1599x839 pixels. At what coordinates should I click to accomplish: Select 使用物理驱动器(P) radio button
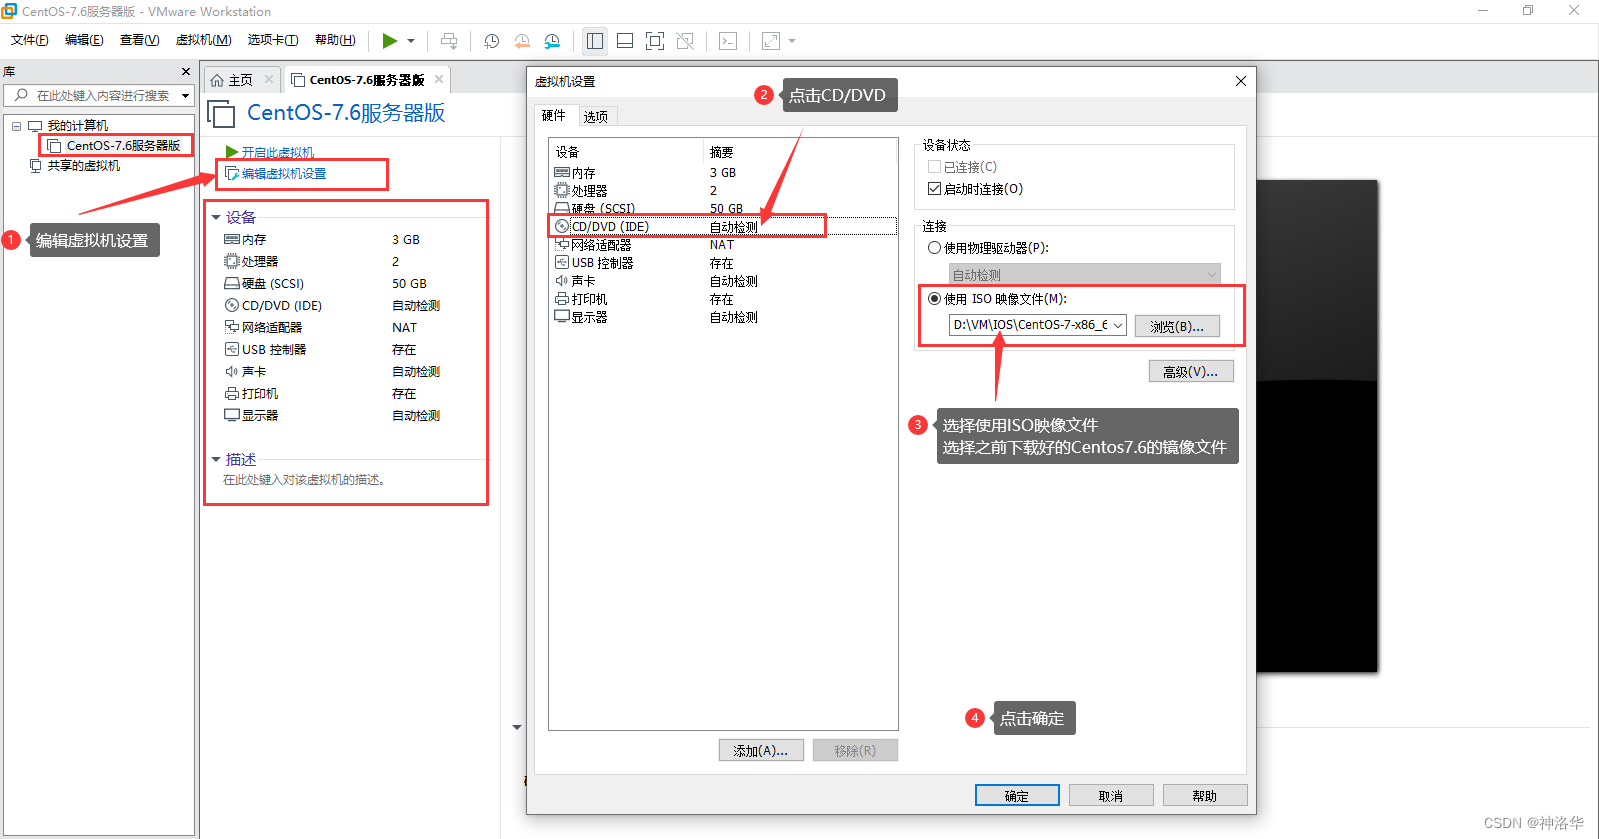pos(934,248)
